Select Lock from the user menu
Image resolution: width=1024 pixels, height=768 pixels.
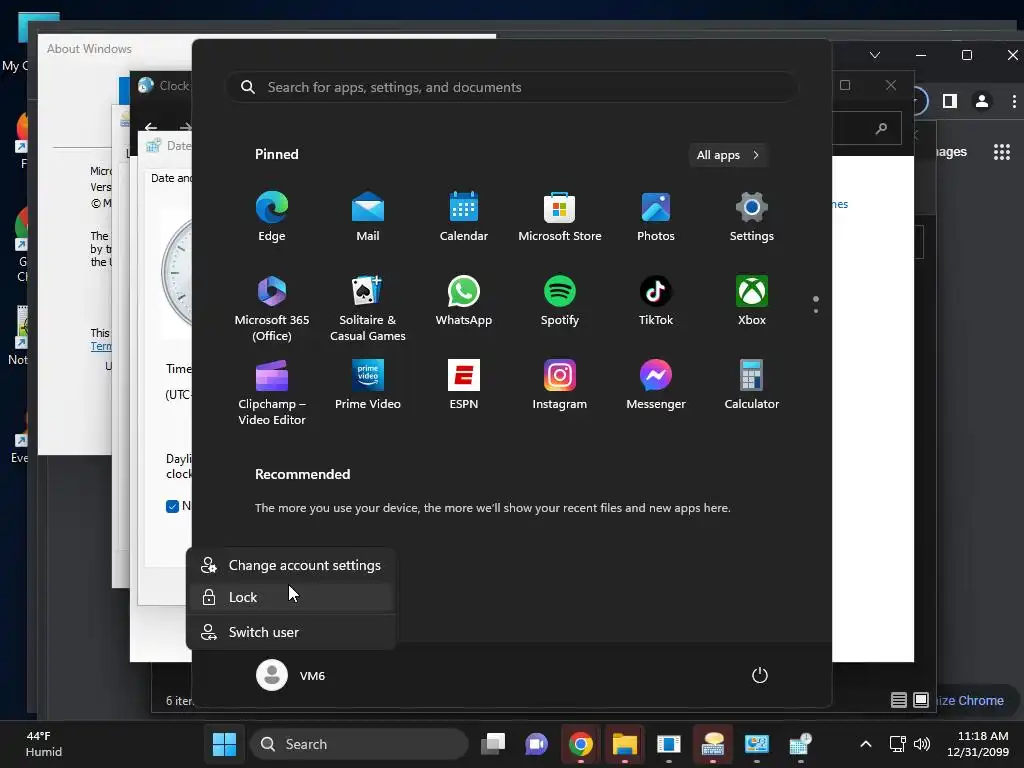pos(291,597)
